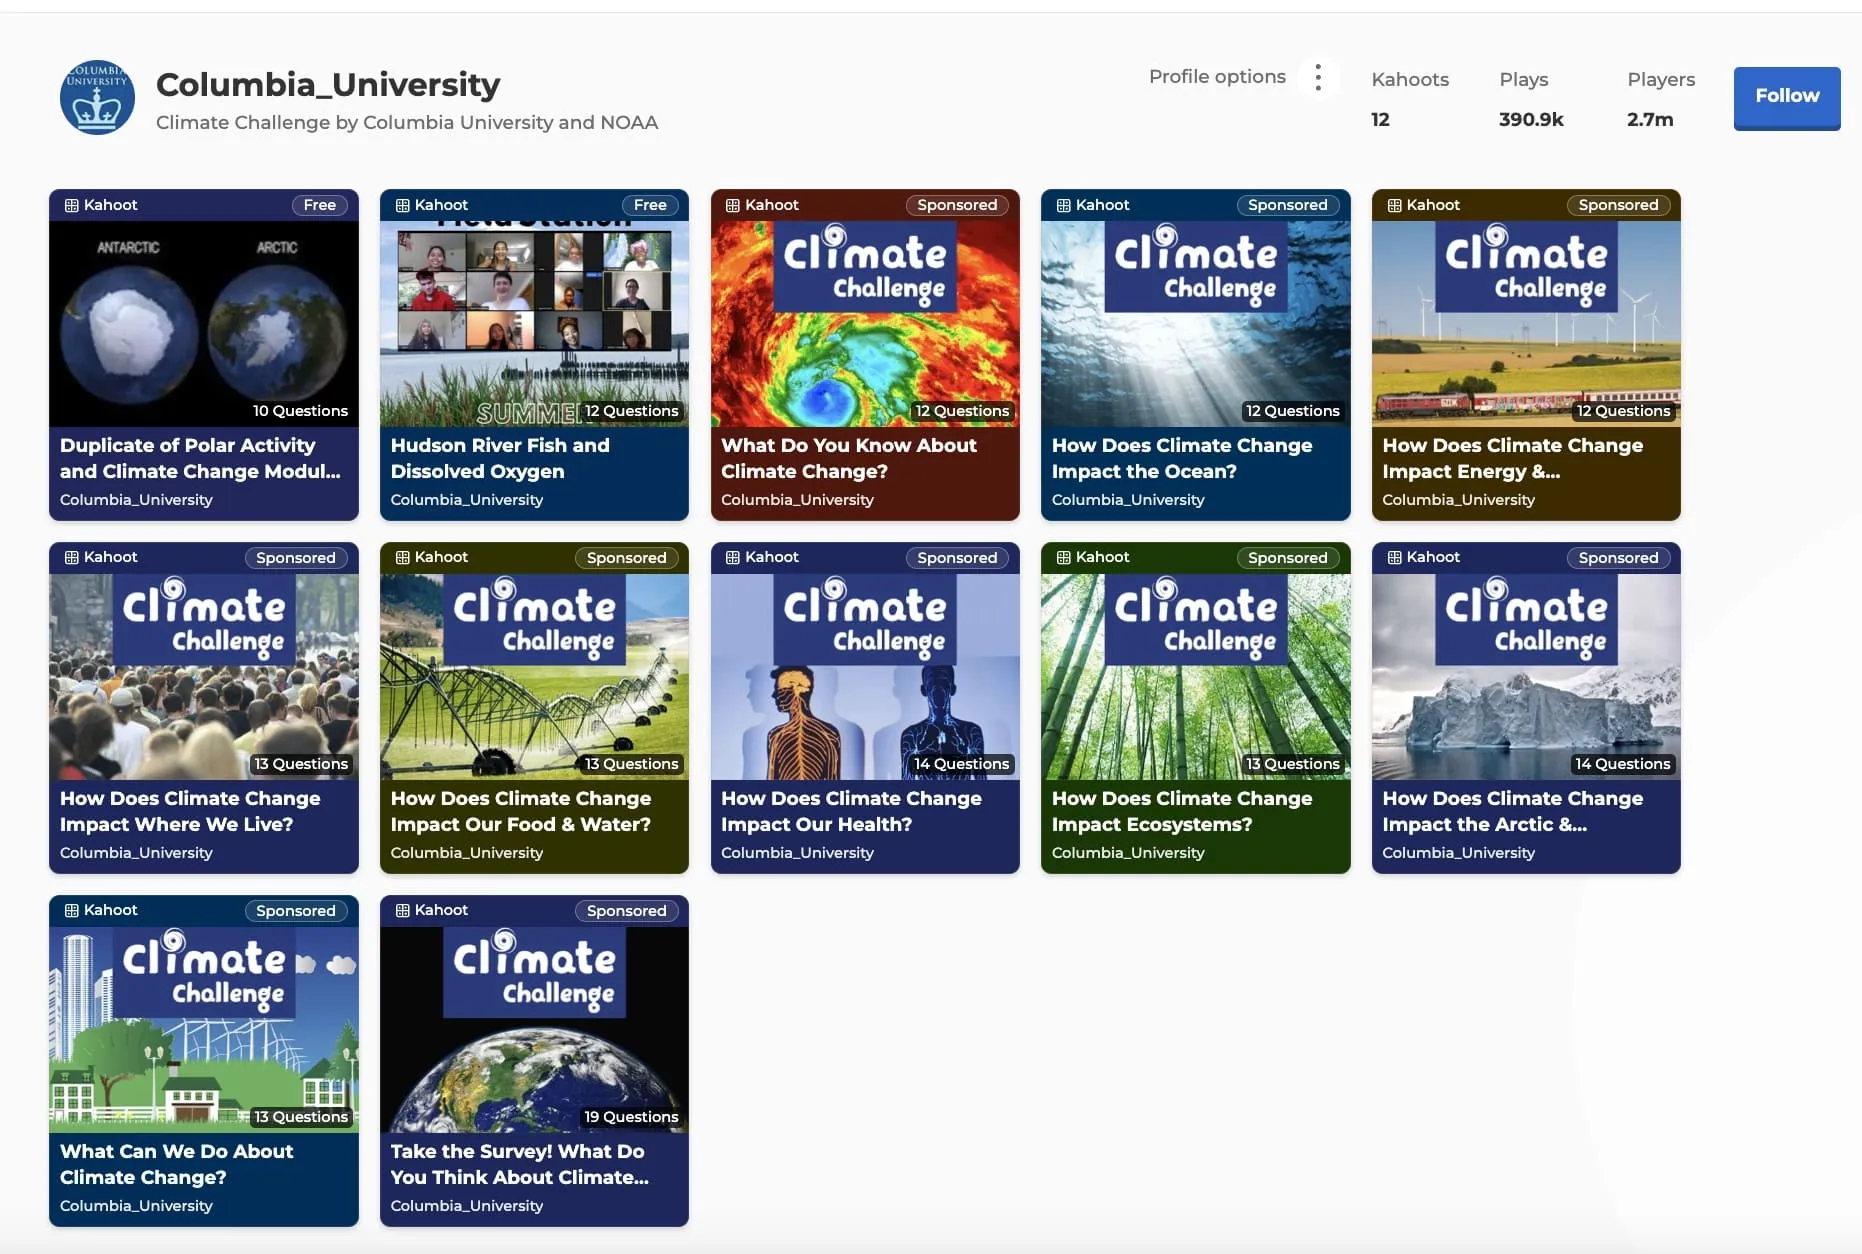1862x1254 pixels.
Task: Open Impact Our Health kahoot title
Action: pos(851,811)
